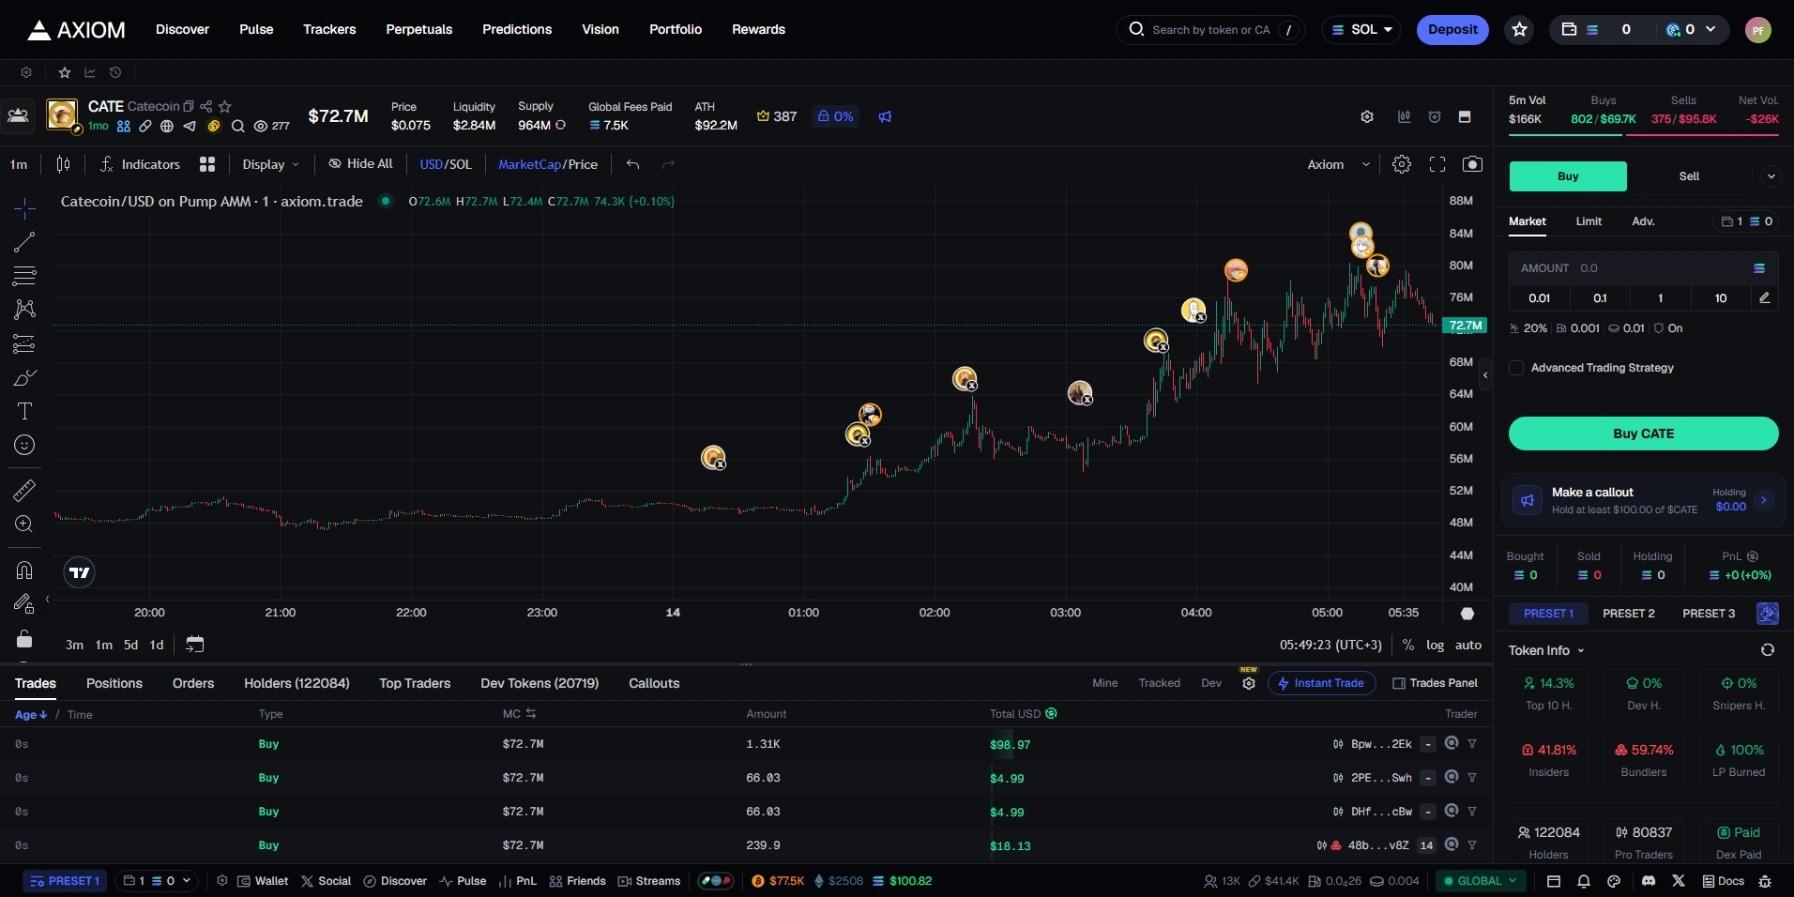
Task: Open the emoji sticker tool
Action: tap(25, 445)
